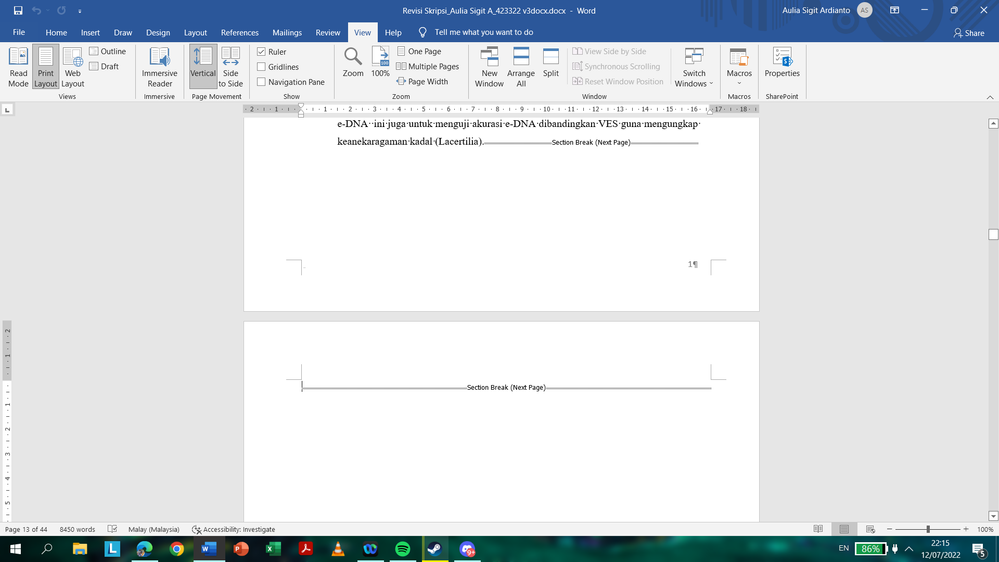The height and width of the screenshot is (562, 999).
Task: Change language Malay (Malaysia)
Action: click(154, 530)
